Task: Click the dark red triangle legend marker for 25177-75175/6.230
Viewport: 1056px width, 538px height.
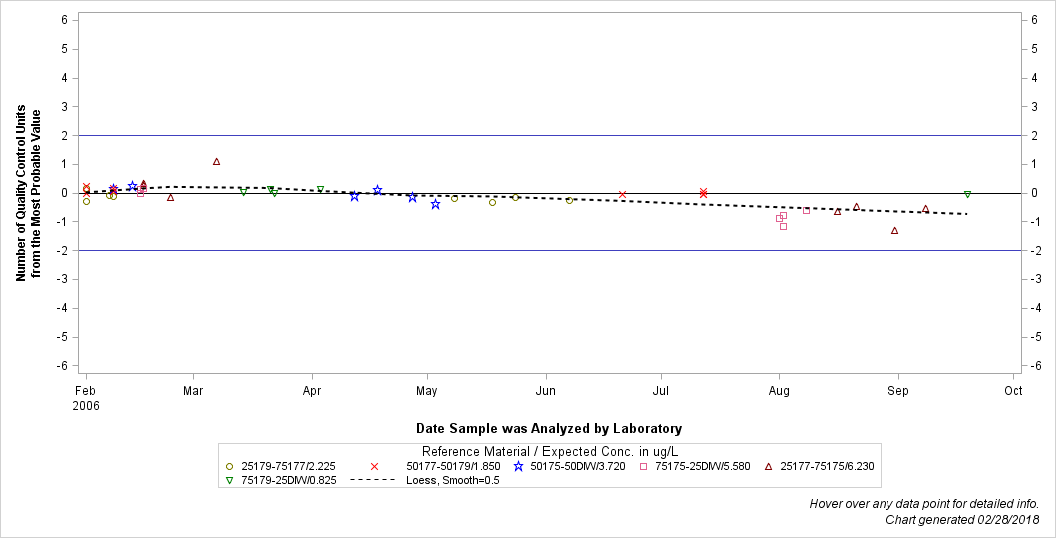Action: coord(768,466)
